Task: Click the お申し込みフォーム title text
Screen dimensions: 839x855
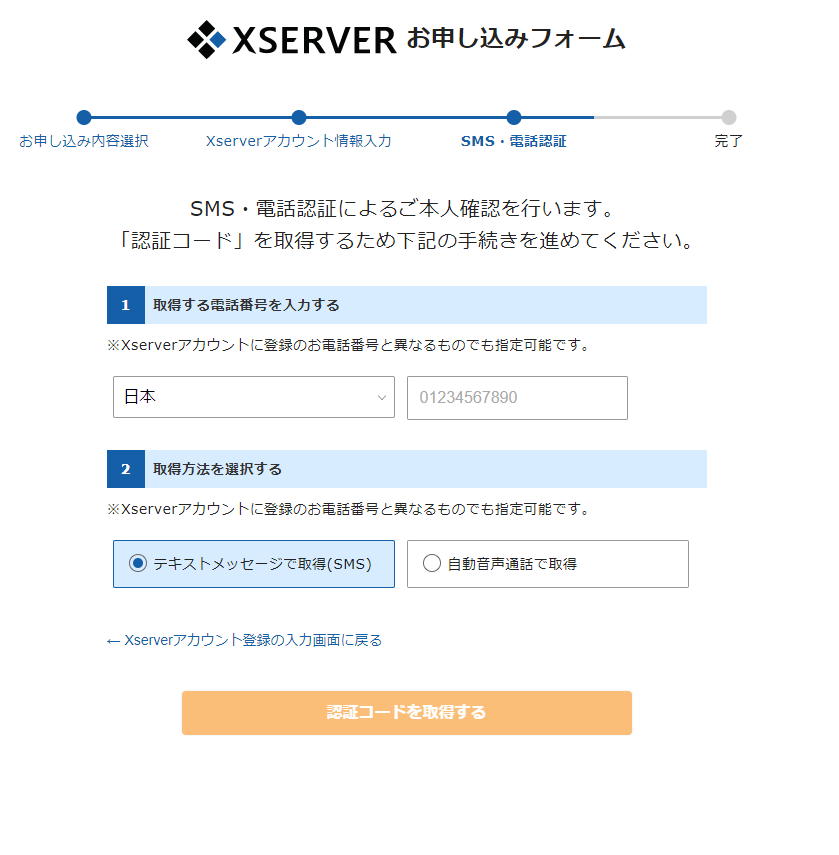Action: coord(516,39)
